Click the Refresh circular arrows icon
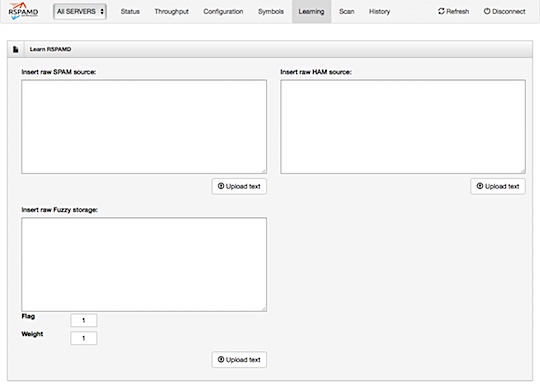 pyautogui.click(x=441, y=11)
